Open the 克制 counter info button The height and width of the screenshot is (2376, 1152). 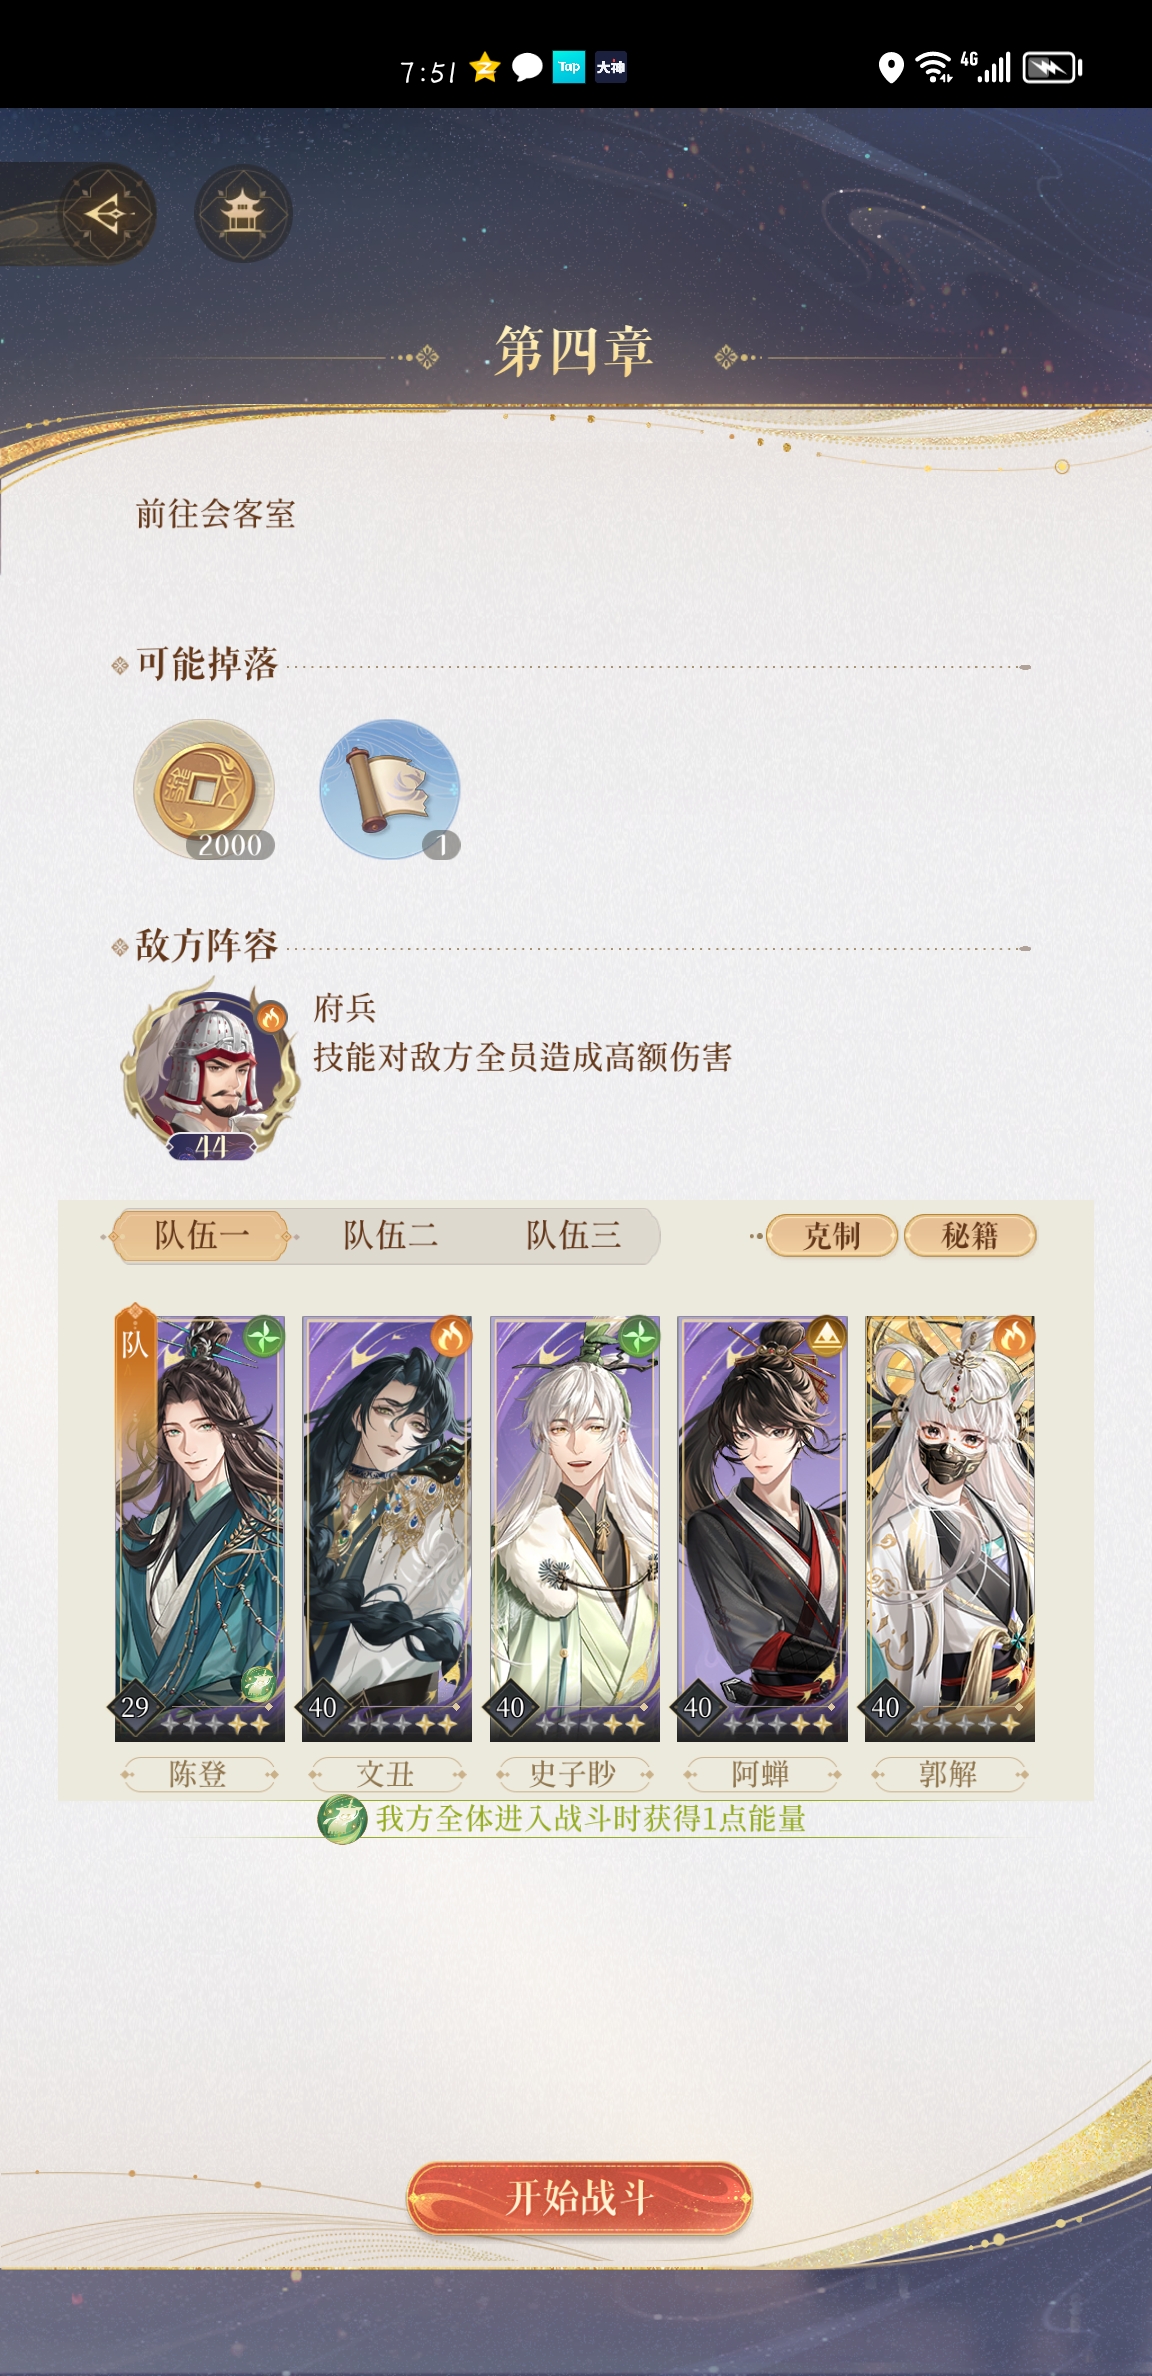coord(831,1236)
